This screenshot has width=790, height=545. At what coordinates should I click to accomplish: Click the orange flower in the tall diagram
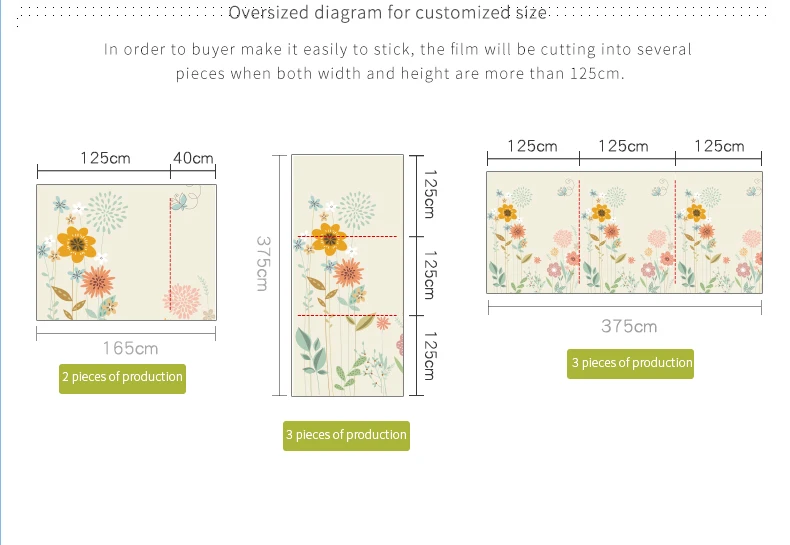coord(348,272)
